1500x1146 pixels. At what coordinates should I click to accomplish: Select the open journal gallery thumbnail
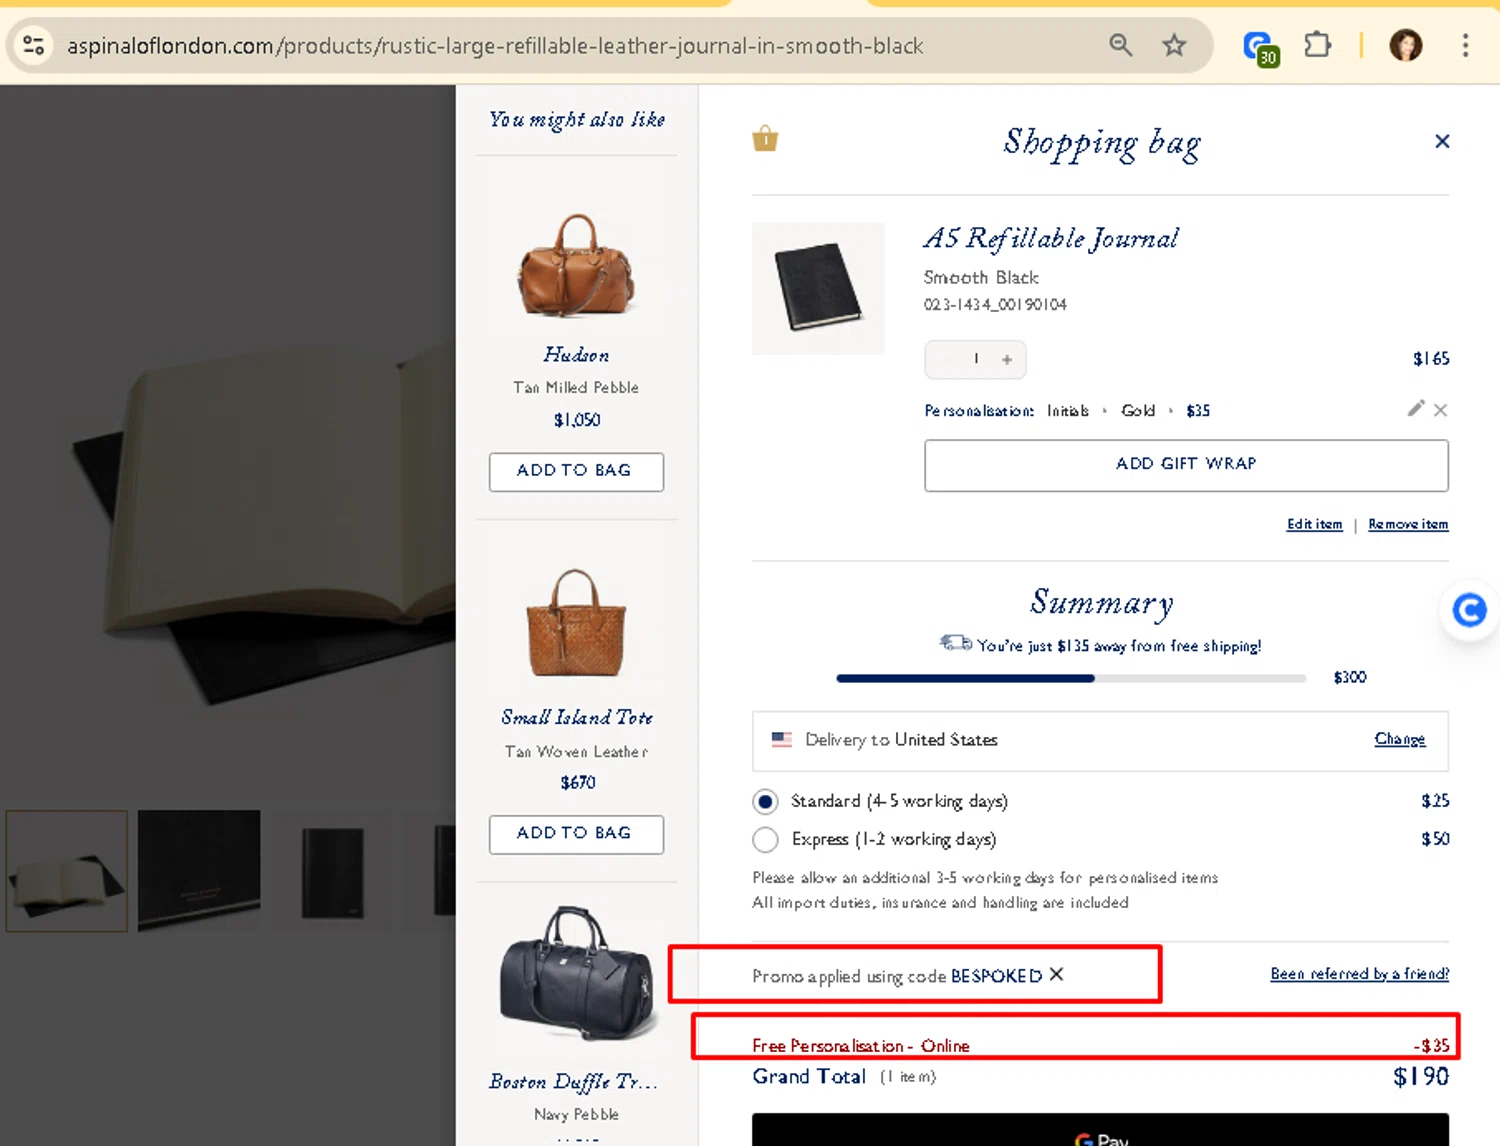tap(67, 871)
